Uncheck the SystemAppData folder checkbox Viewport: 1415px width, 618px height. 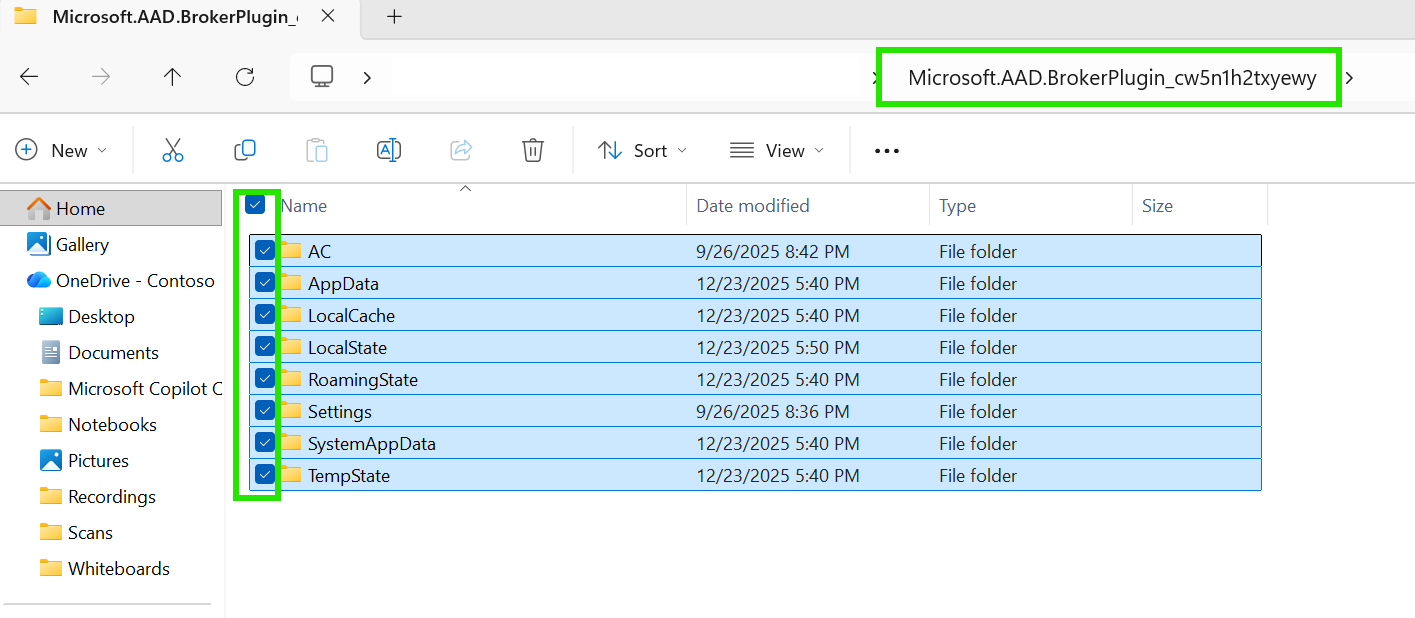pos(265,443)
